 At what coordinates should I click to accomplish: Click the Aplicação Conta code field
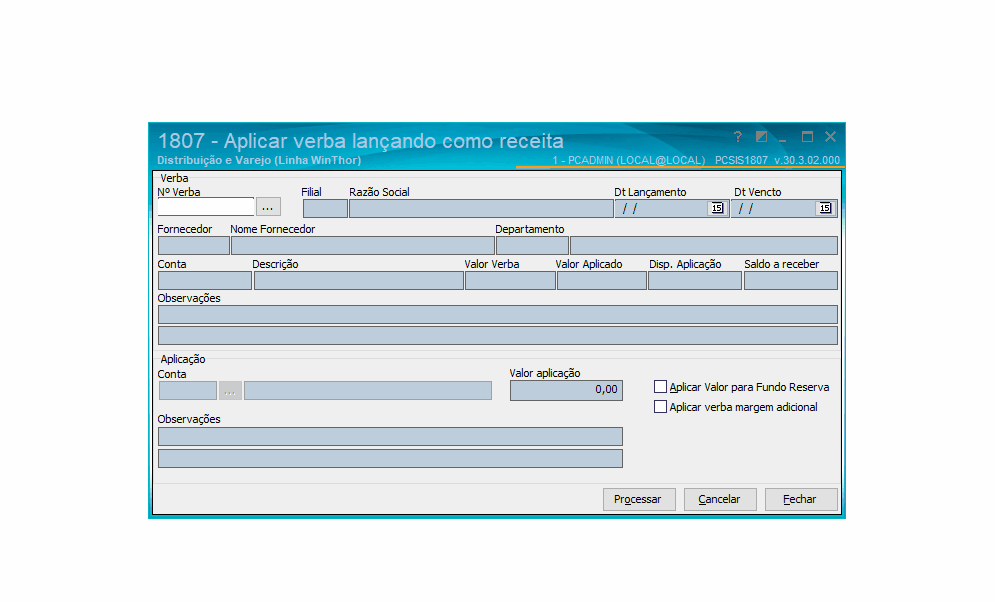(x=188, y=391)
